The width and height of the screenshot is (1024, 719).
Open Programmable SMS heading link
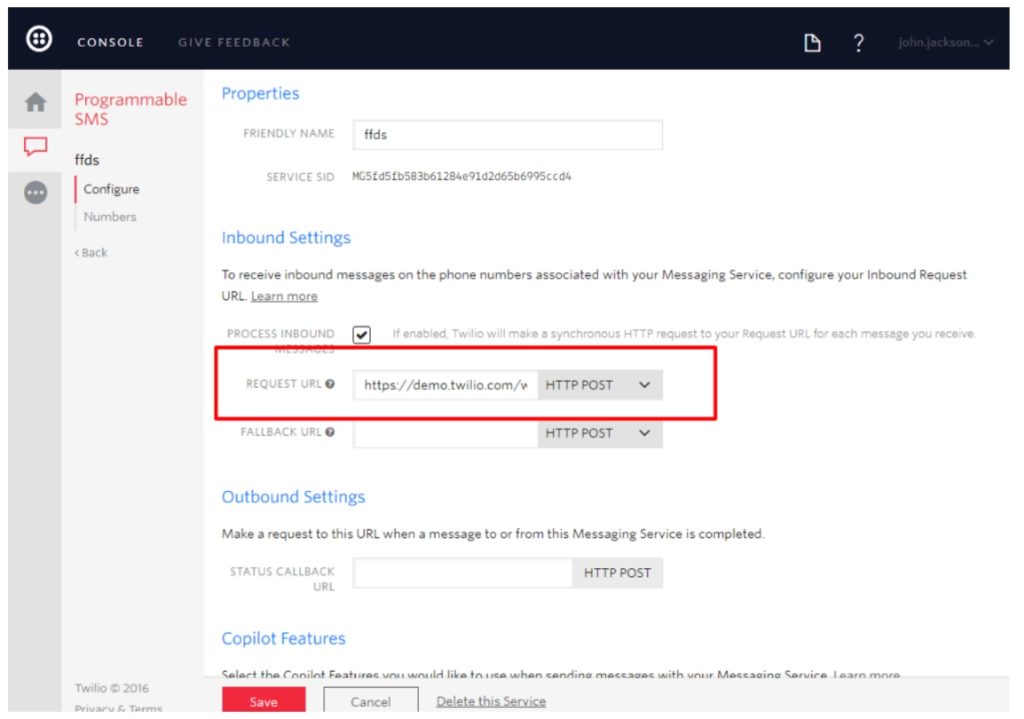131,109
